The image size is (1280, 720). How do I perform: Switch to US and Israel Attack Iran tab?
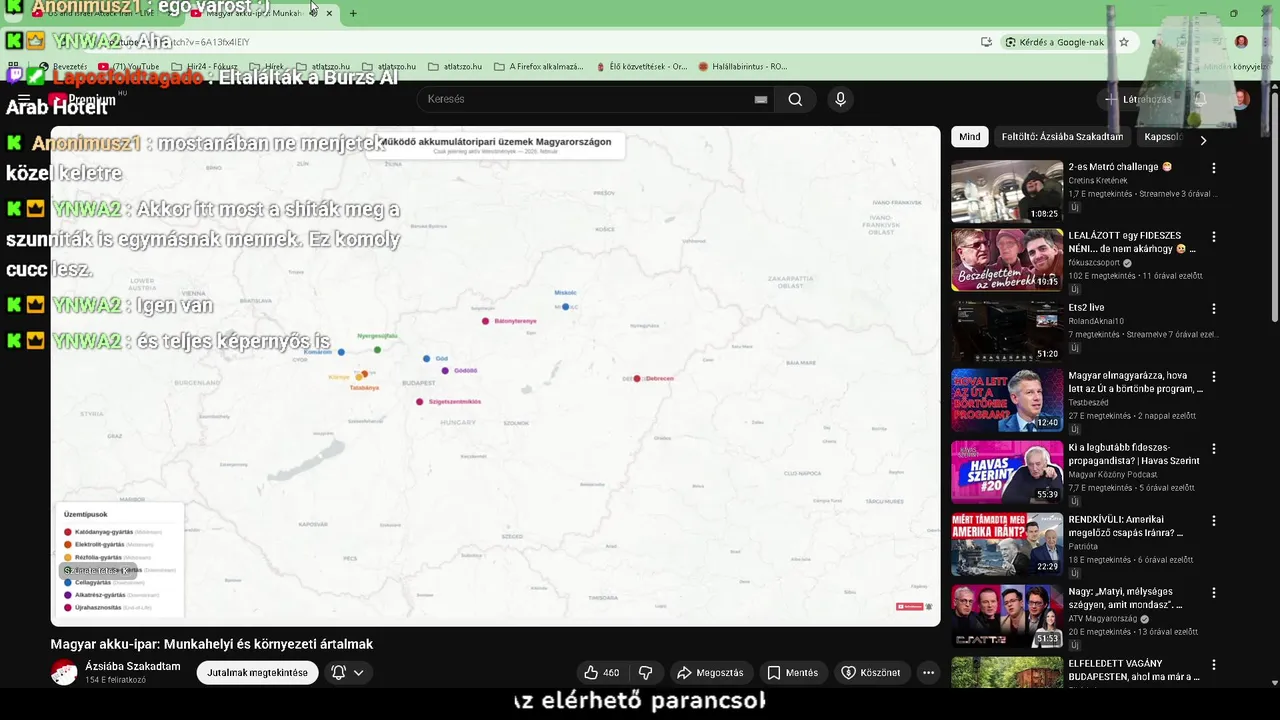tap(100, 13)
